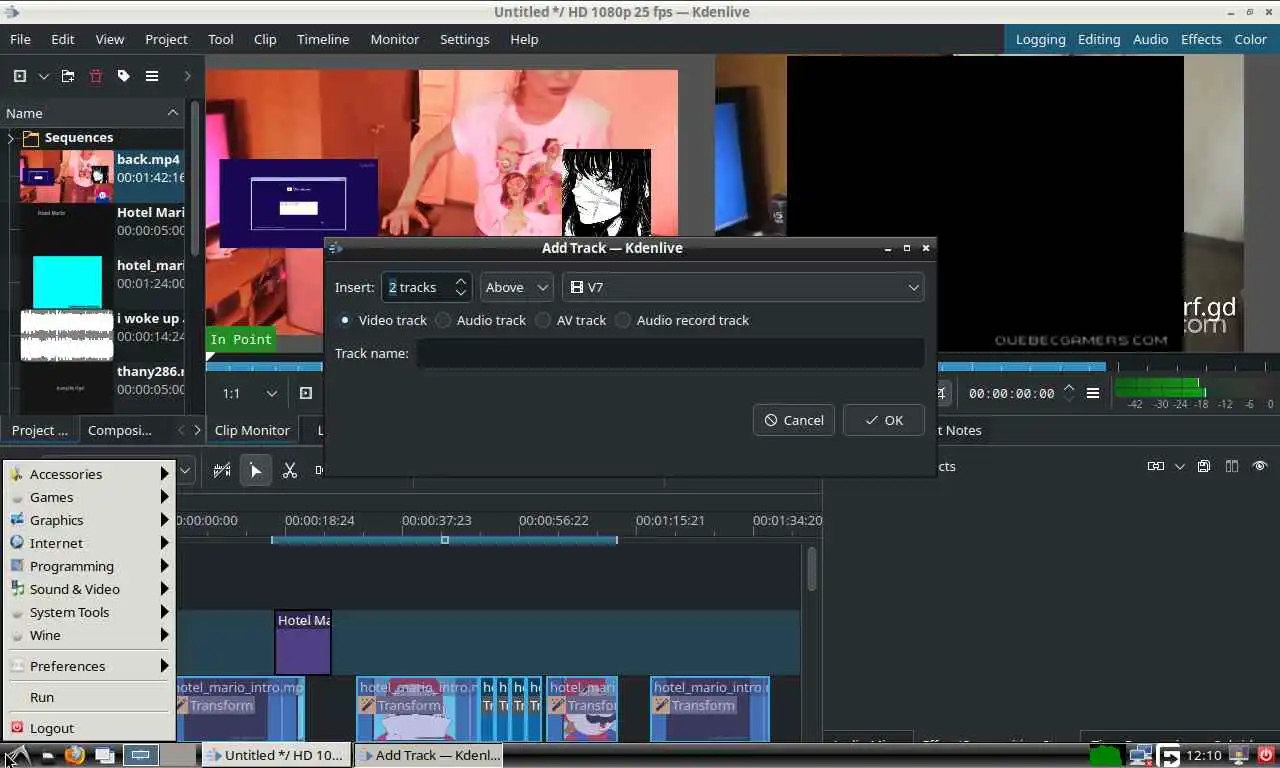Switch to the Project Bin tab
Image resolution: width=1280 pixels, height=768 pixels.
[x=40, y=430]
